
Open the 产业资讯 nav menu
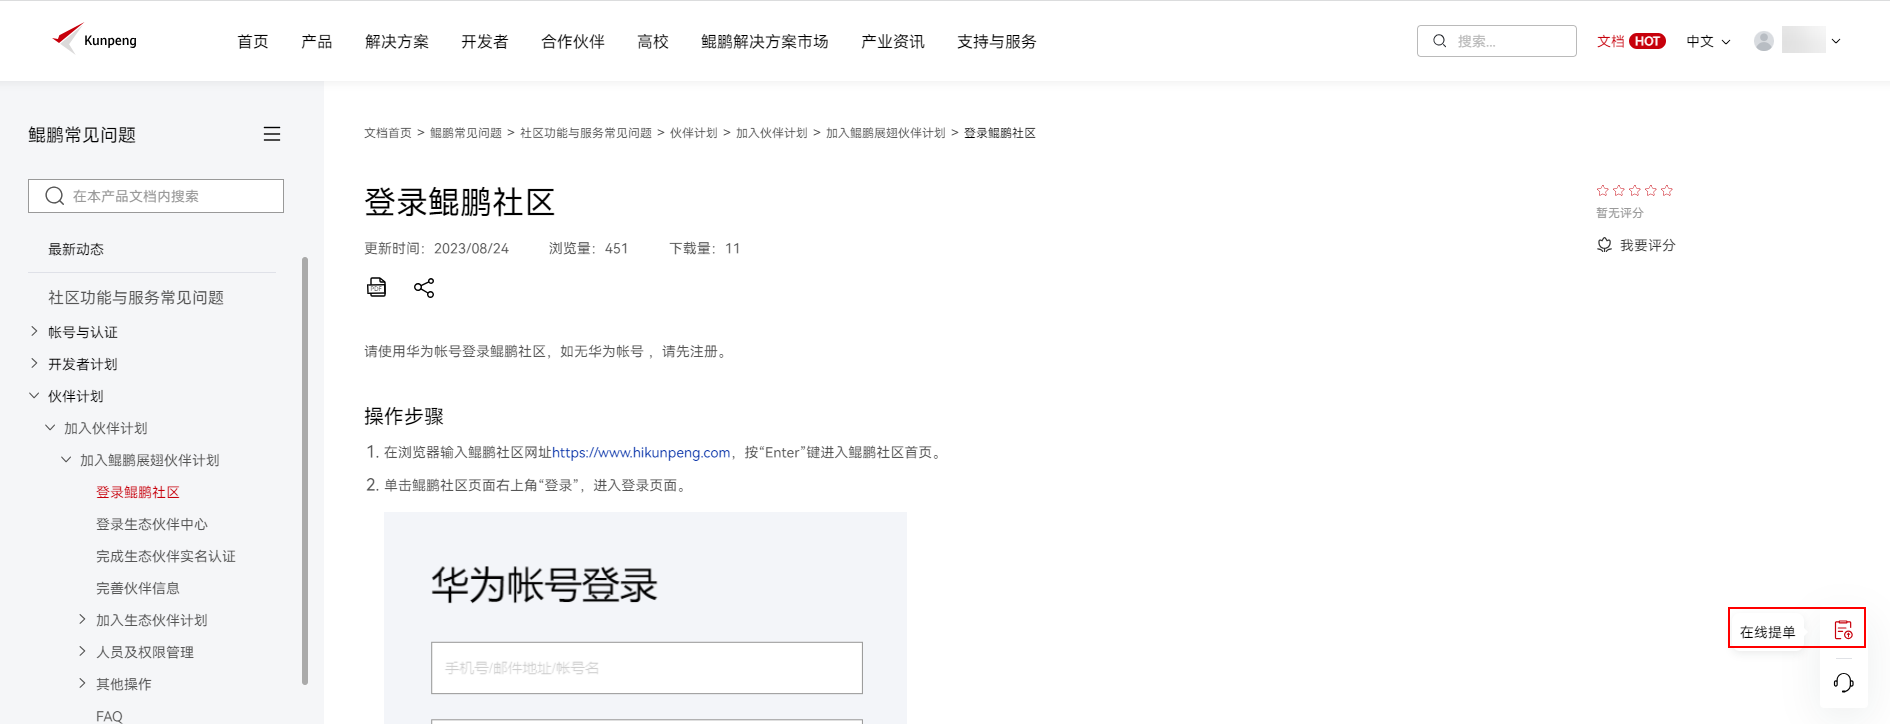893,41
